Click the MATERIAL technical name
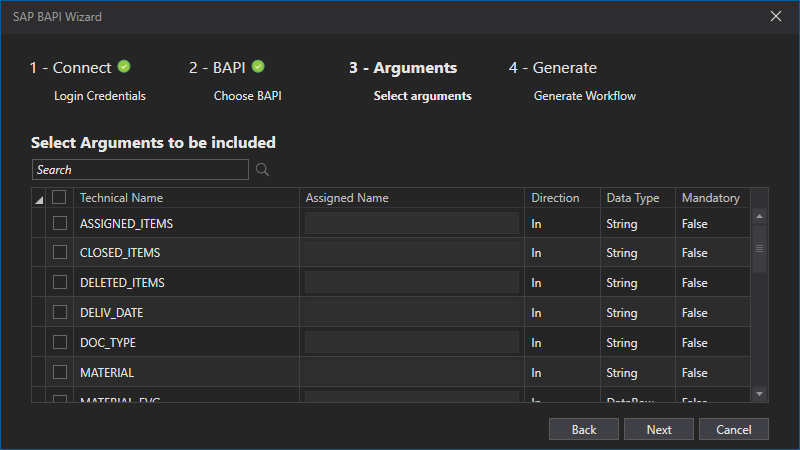 pos(107,372)
